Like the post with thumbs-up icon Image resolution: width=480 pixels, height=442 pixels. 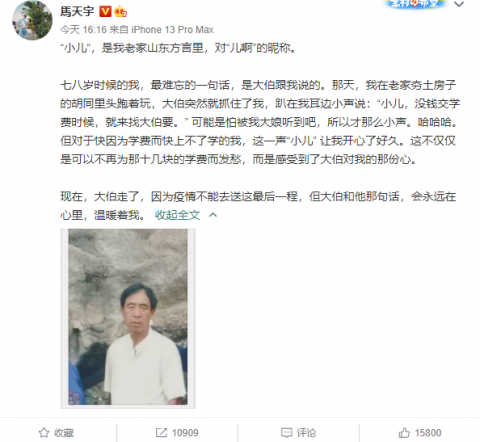click(x=404, y=433)
